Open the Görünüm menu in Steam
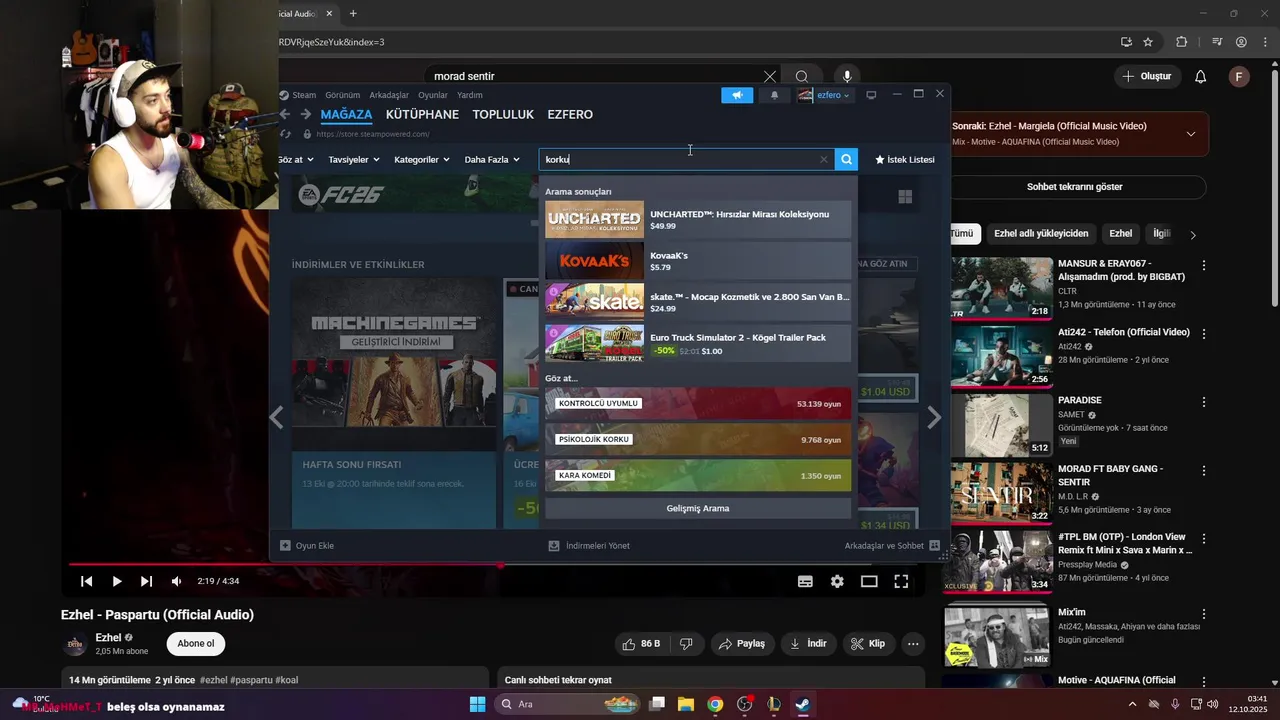 (342, 95)
